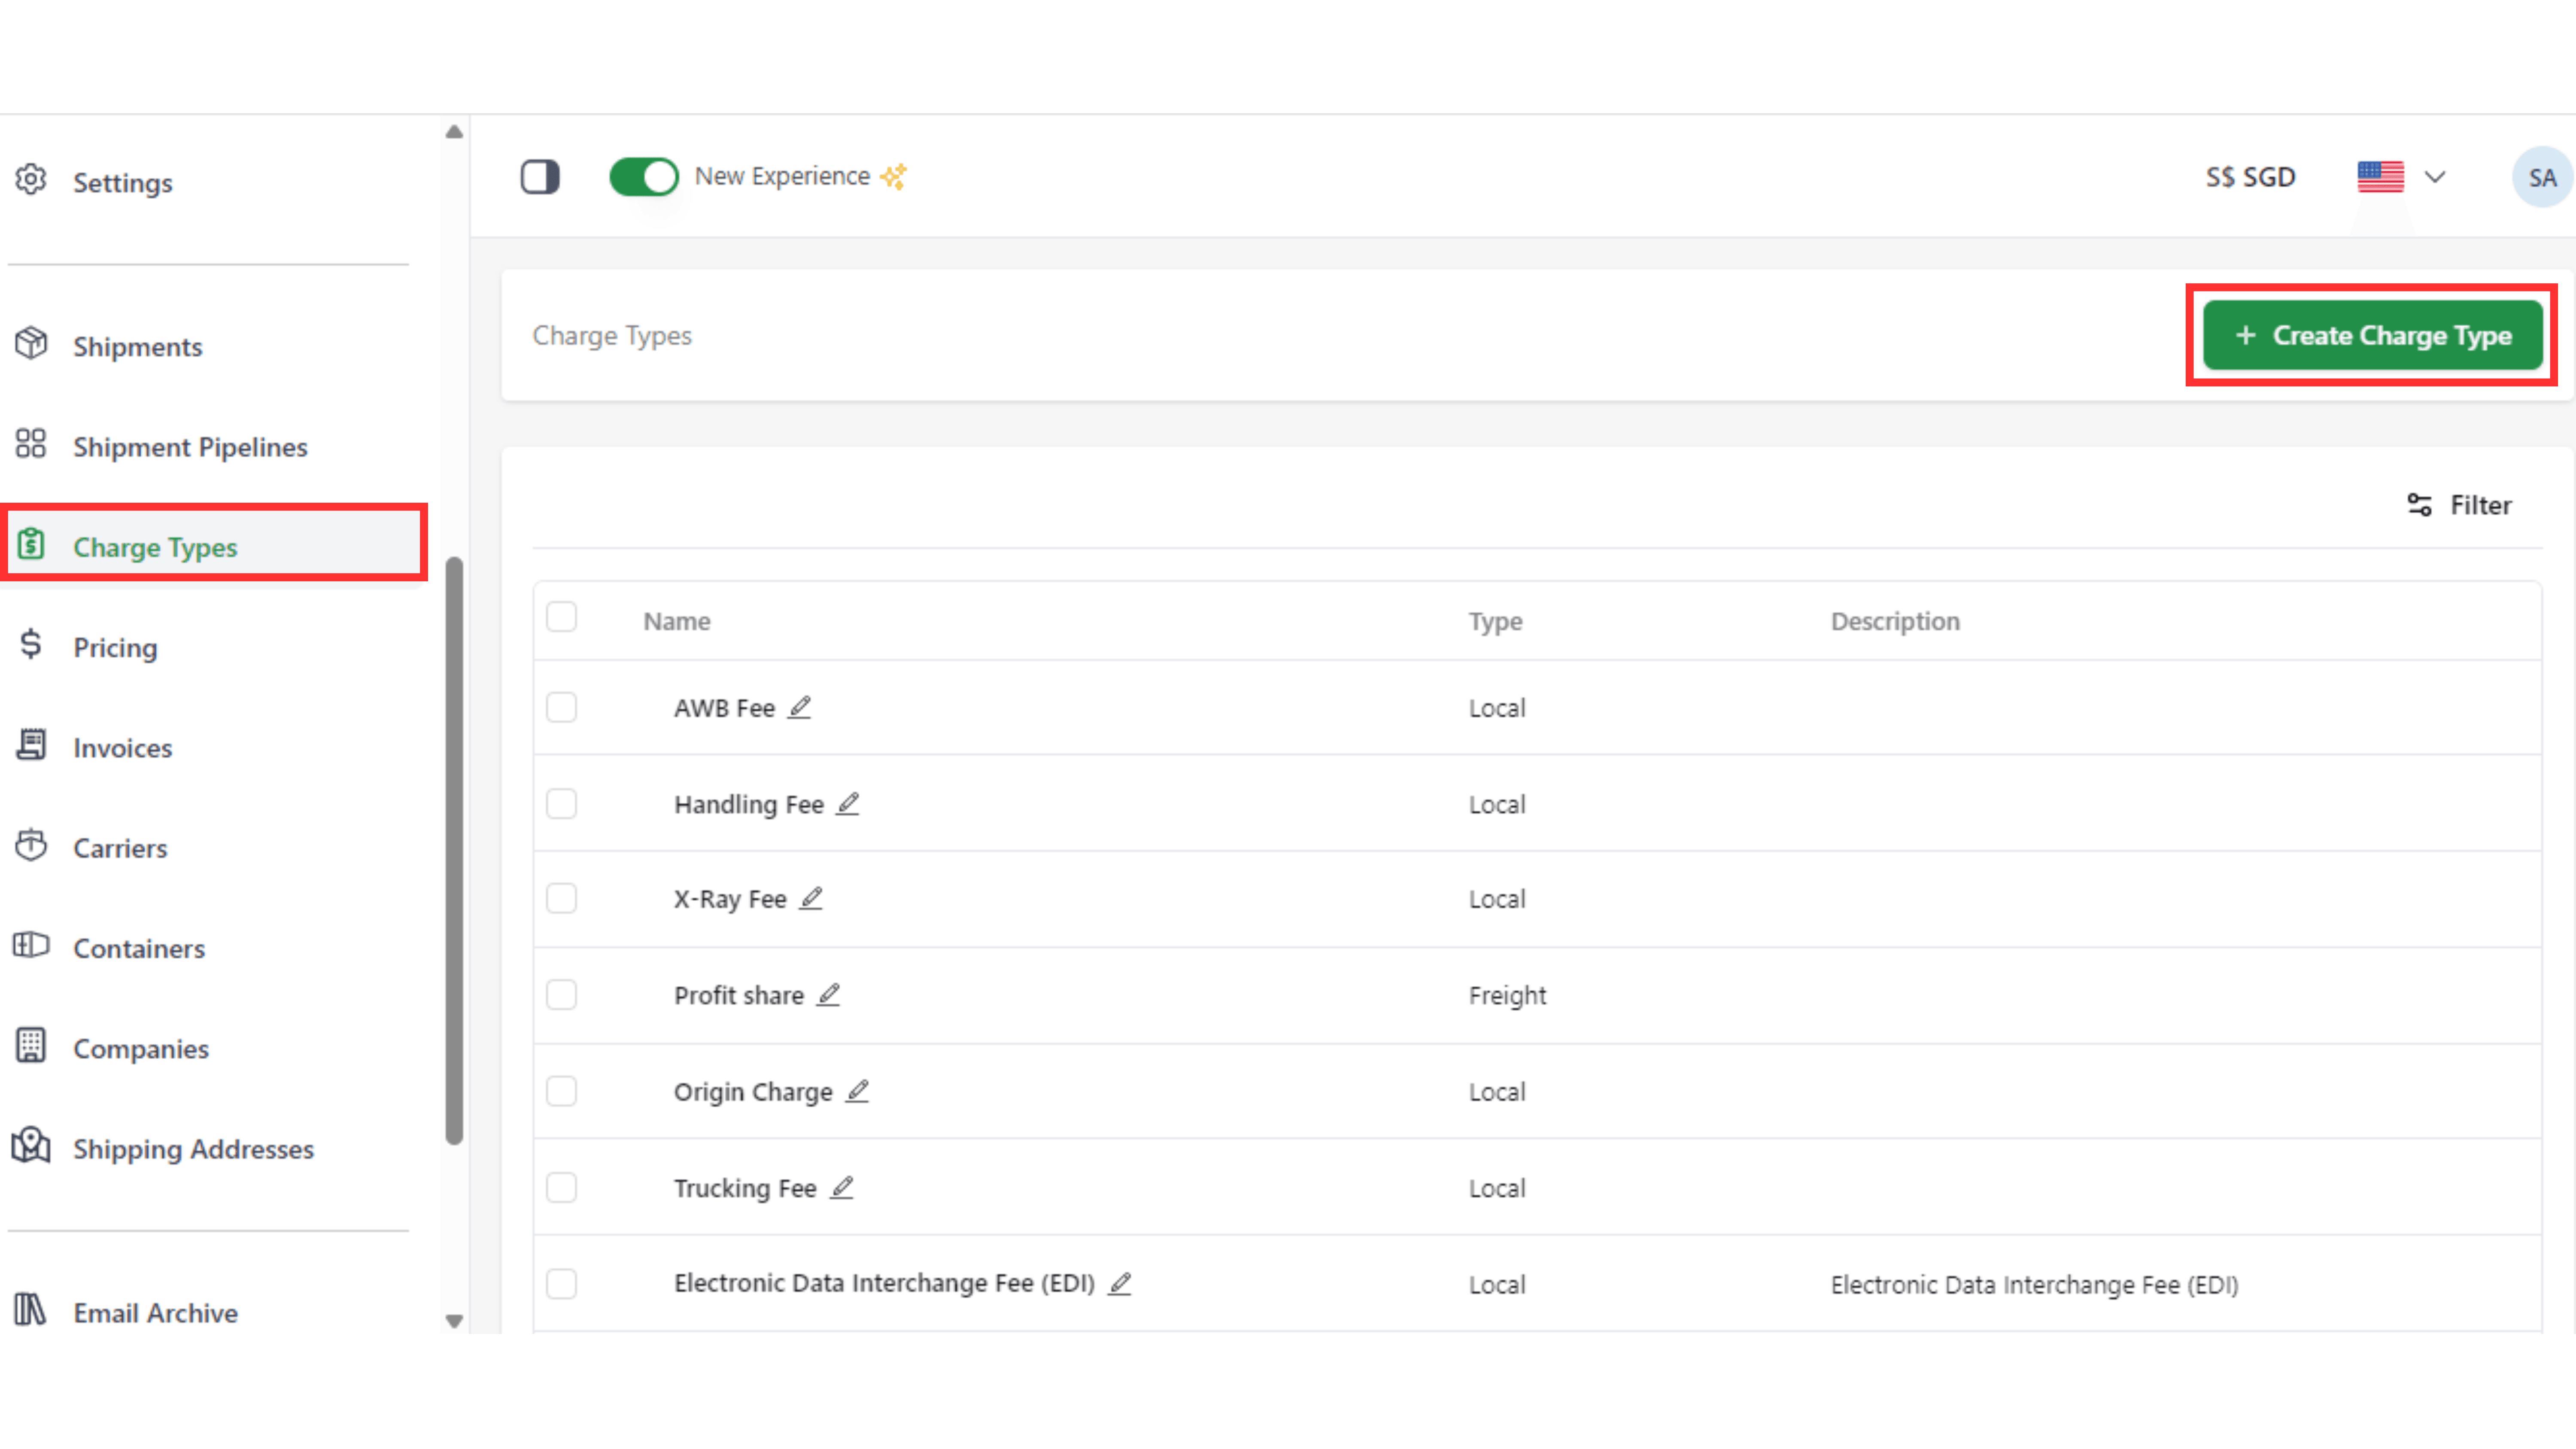The width and height of the screenshot is (2576, 1449).
Task: Disable the New Experience toggle
Action: (643, 177)
